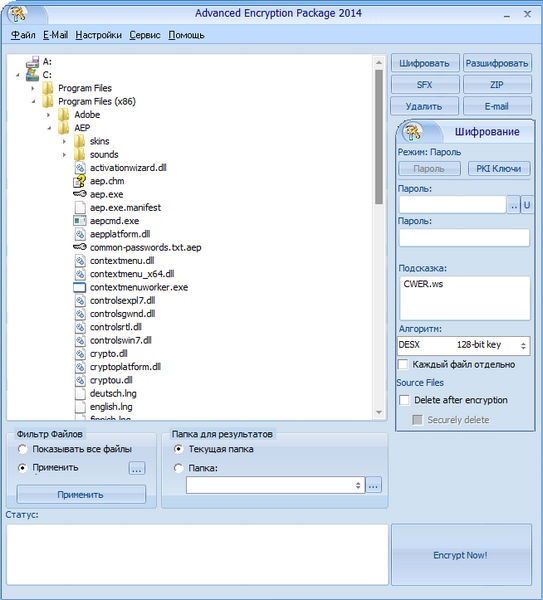
Task: Click the contextmenu_x64.dll file icon
Action: pyautogui.click(x=80, y=274)
